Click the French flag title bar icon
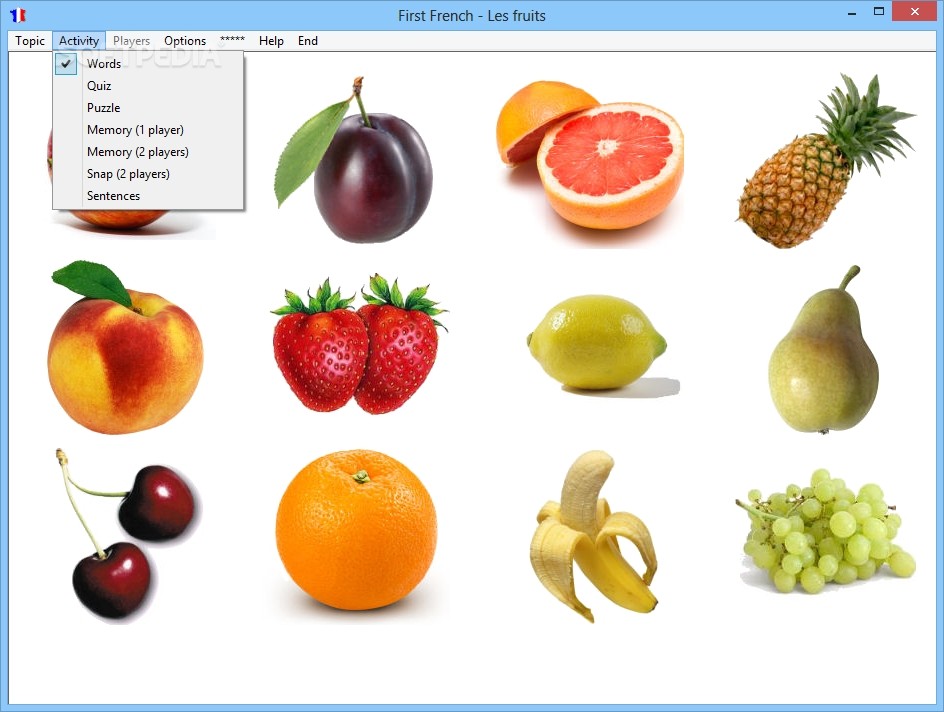Screen dimensions: 944x712 click(x=18, y=15)
